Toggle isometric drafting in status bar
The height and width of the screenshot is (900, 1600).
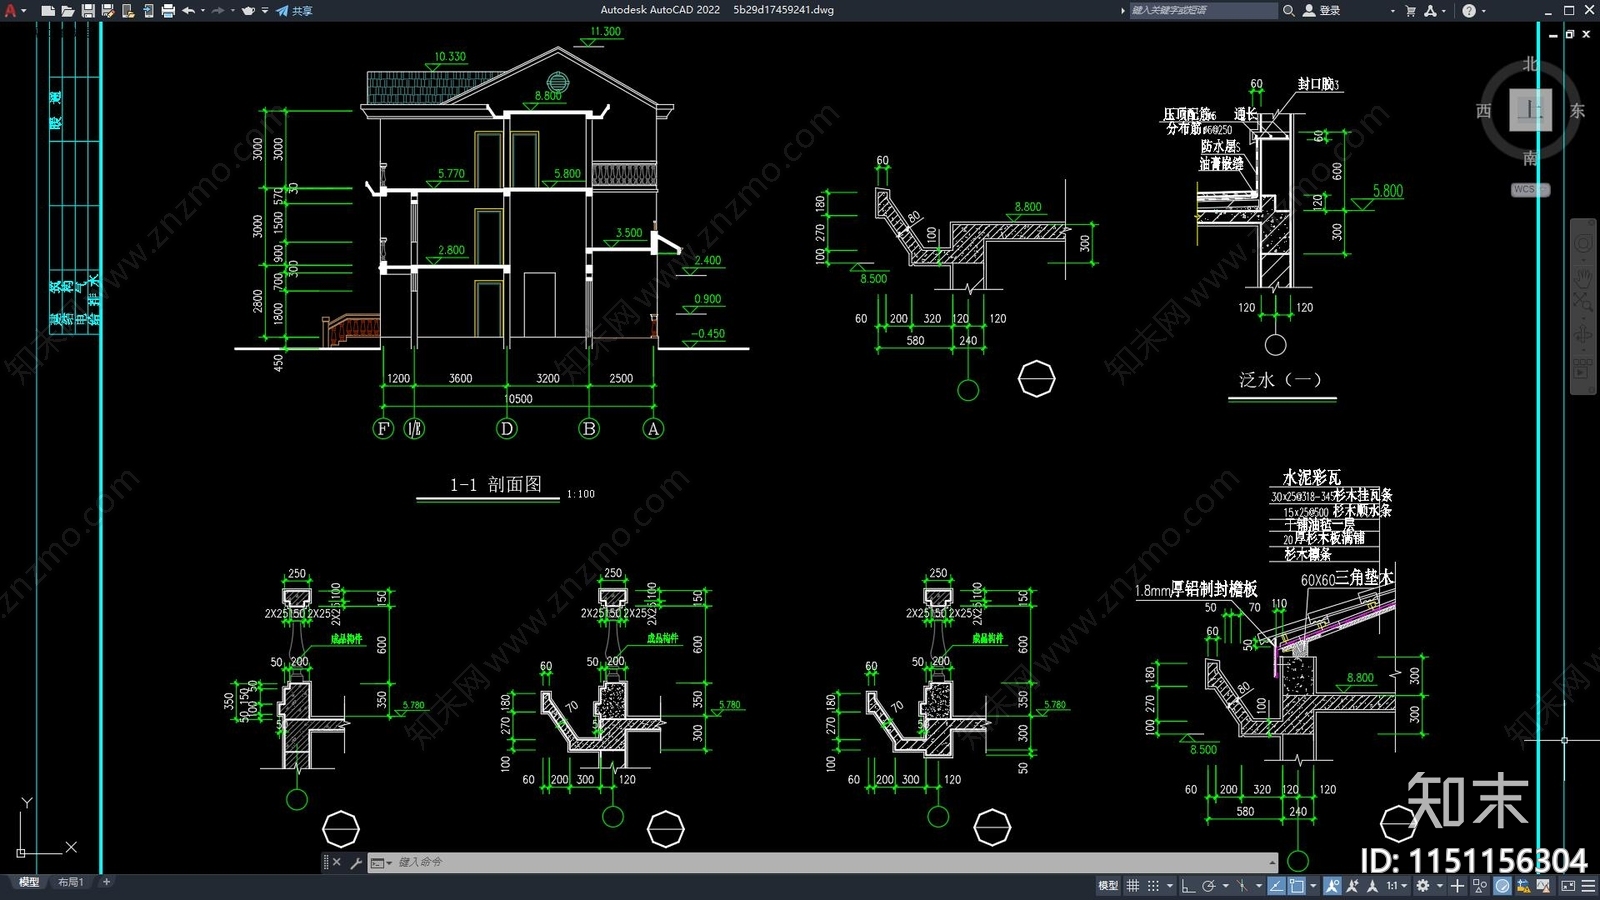1242,886
